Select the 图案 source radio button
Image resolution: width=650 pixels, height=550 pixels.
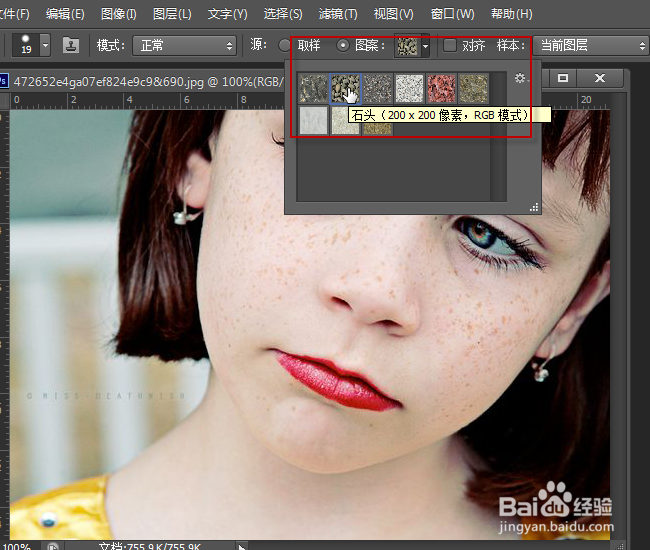pos(343,45)
